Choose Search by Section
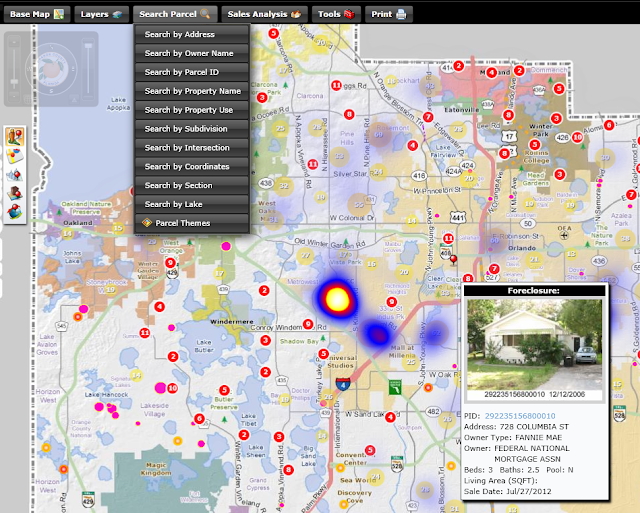Viewport: 640px width, 513px height. pos(192,185)
